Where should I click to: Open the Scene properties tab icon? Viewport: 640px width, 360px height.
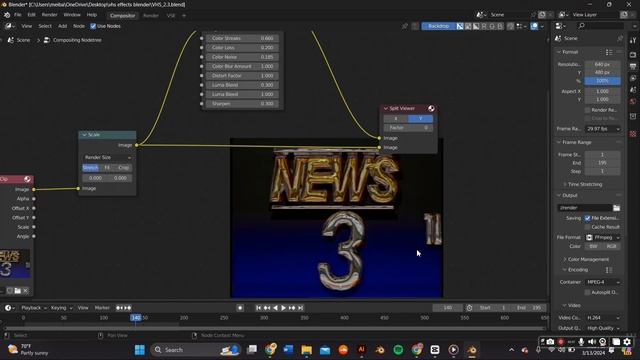633,90
